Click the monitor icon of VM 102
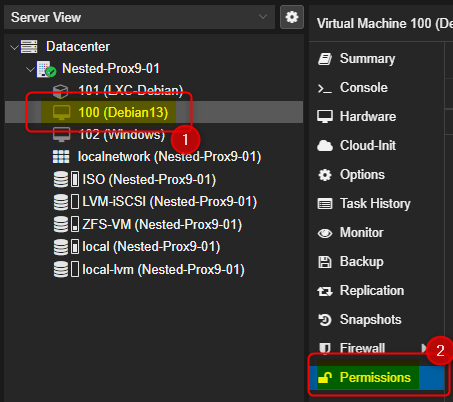The width and height of the screenshot is (453, 402). point(61,135)
